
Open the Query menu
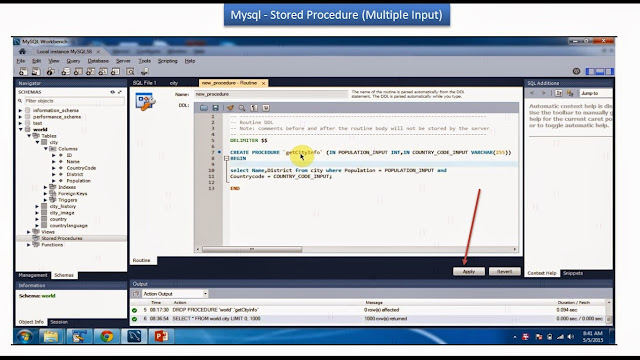pos(73,61)
